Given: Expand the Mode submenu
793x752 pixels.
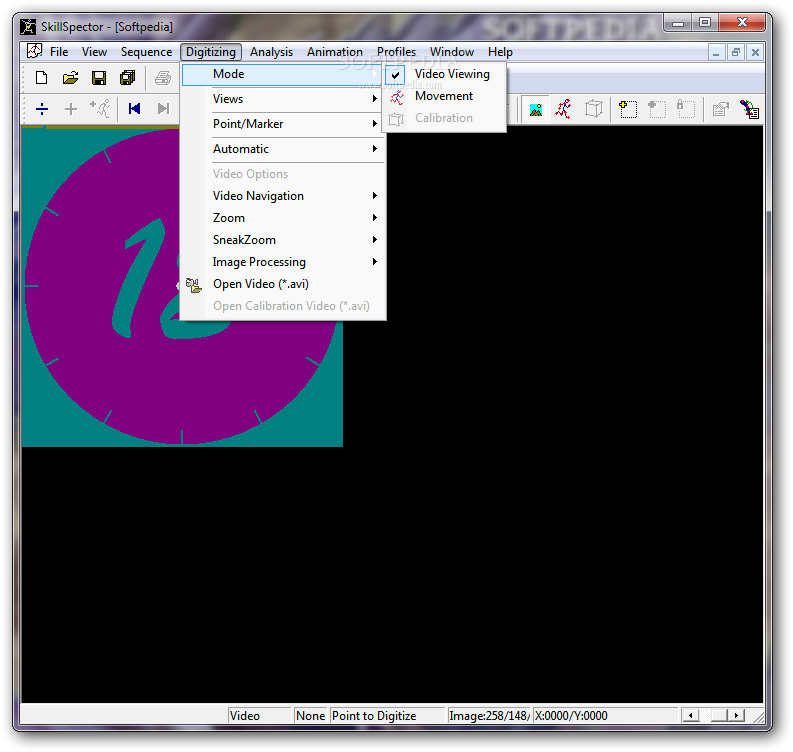Looking at the screenshot, I should 283,74.
